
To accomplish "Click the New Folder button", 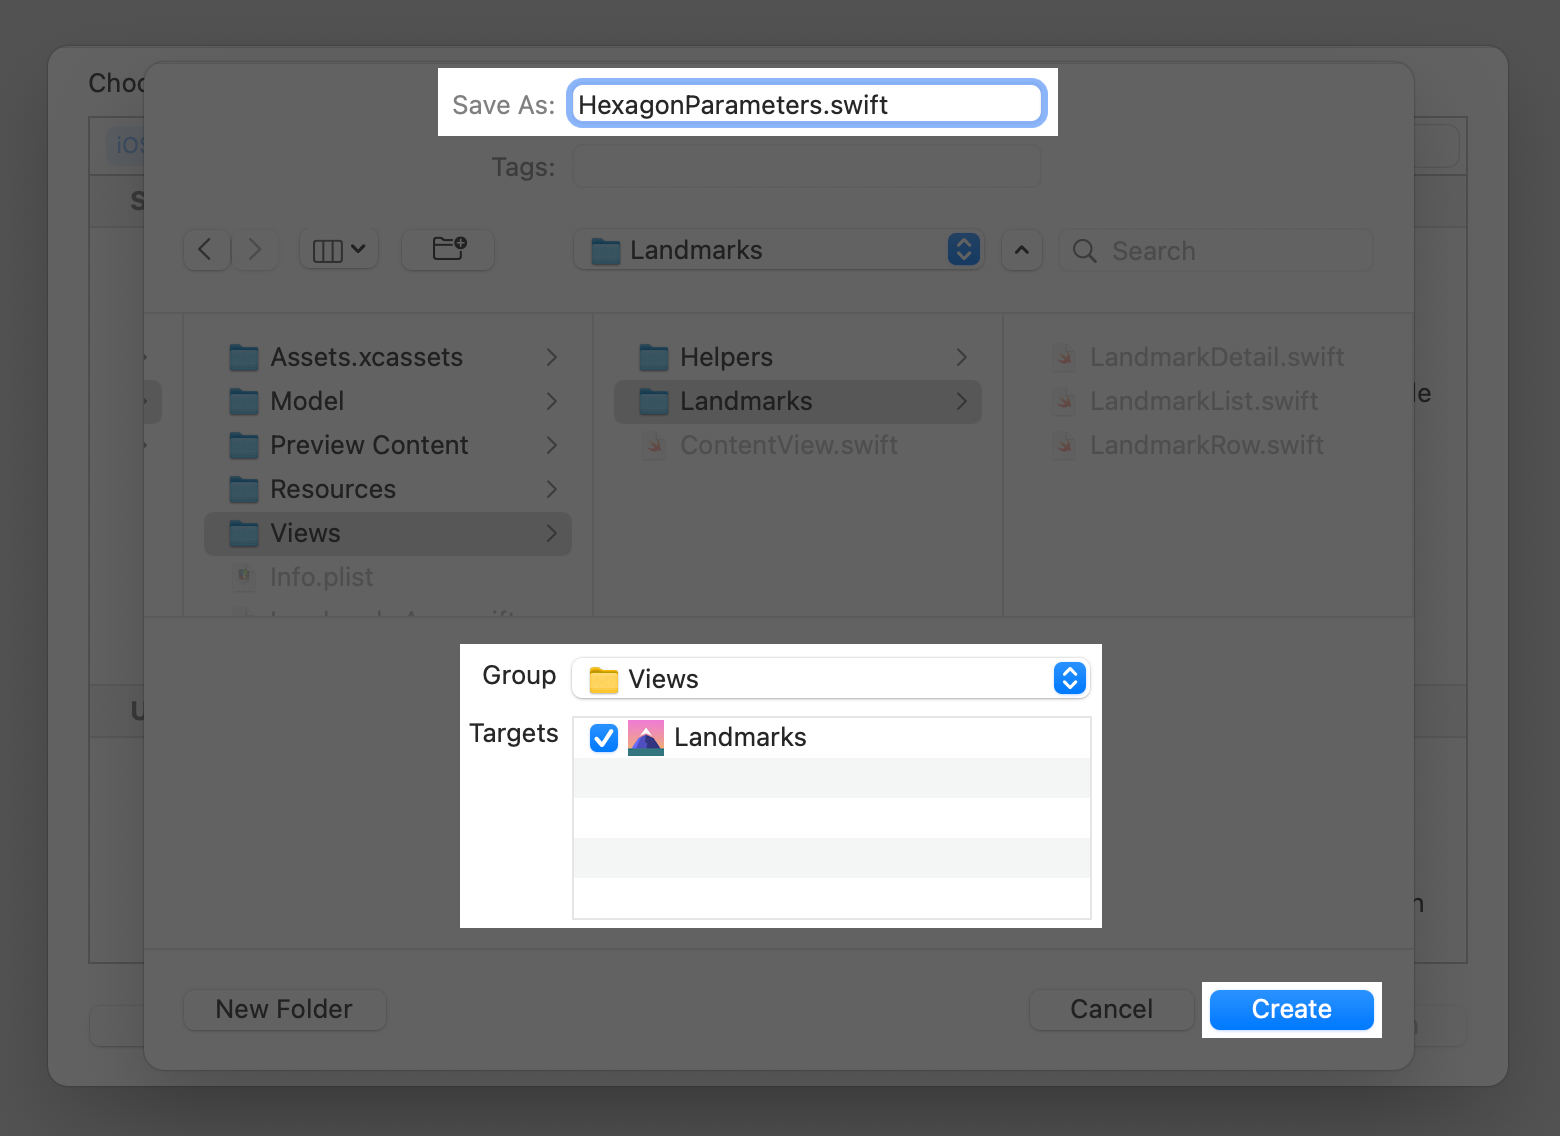I will click(x=284, y=1009).
